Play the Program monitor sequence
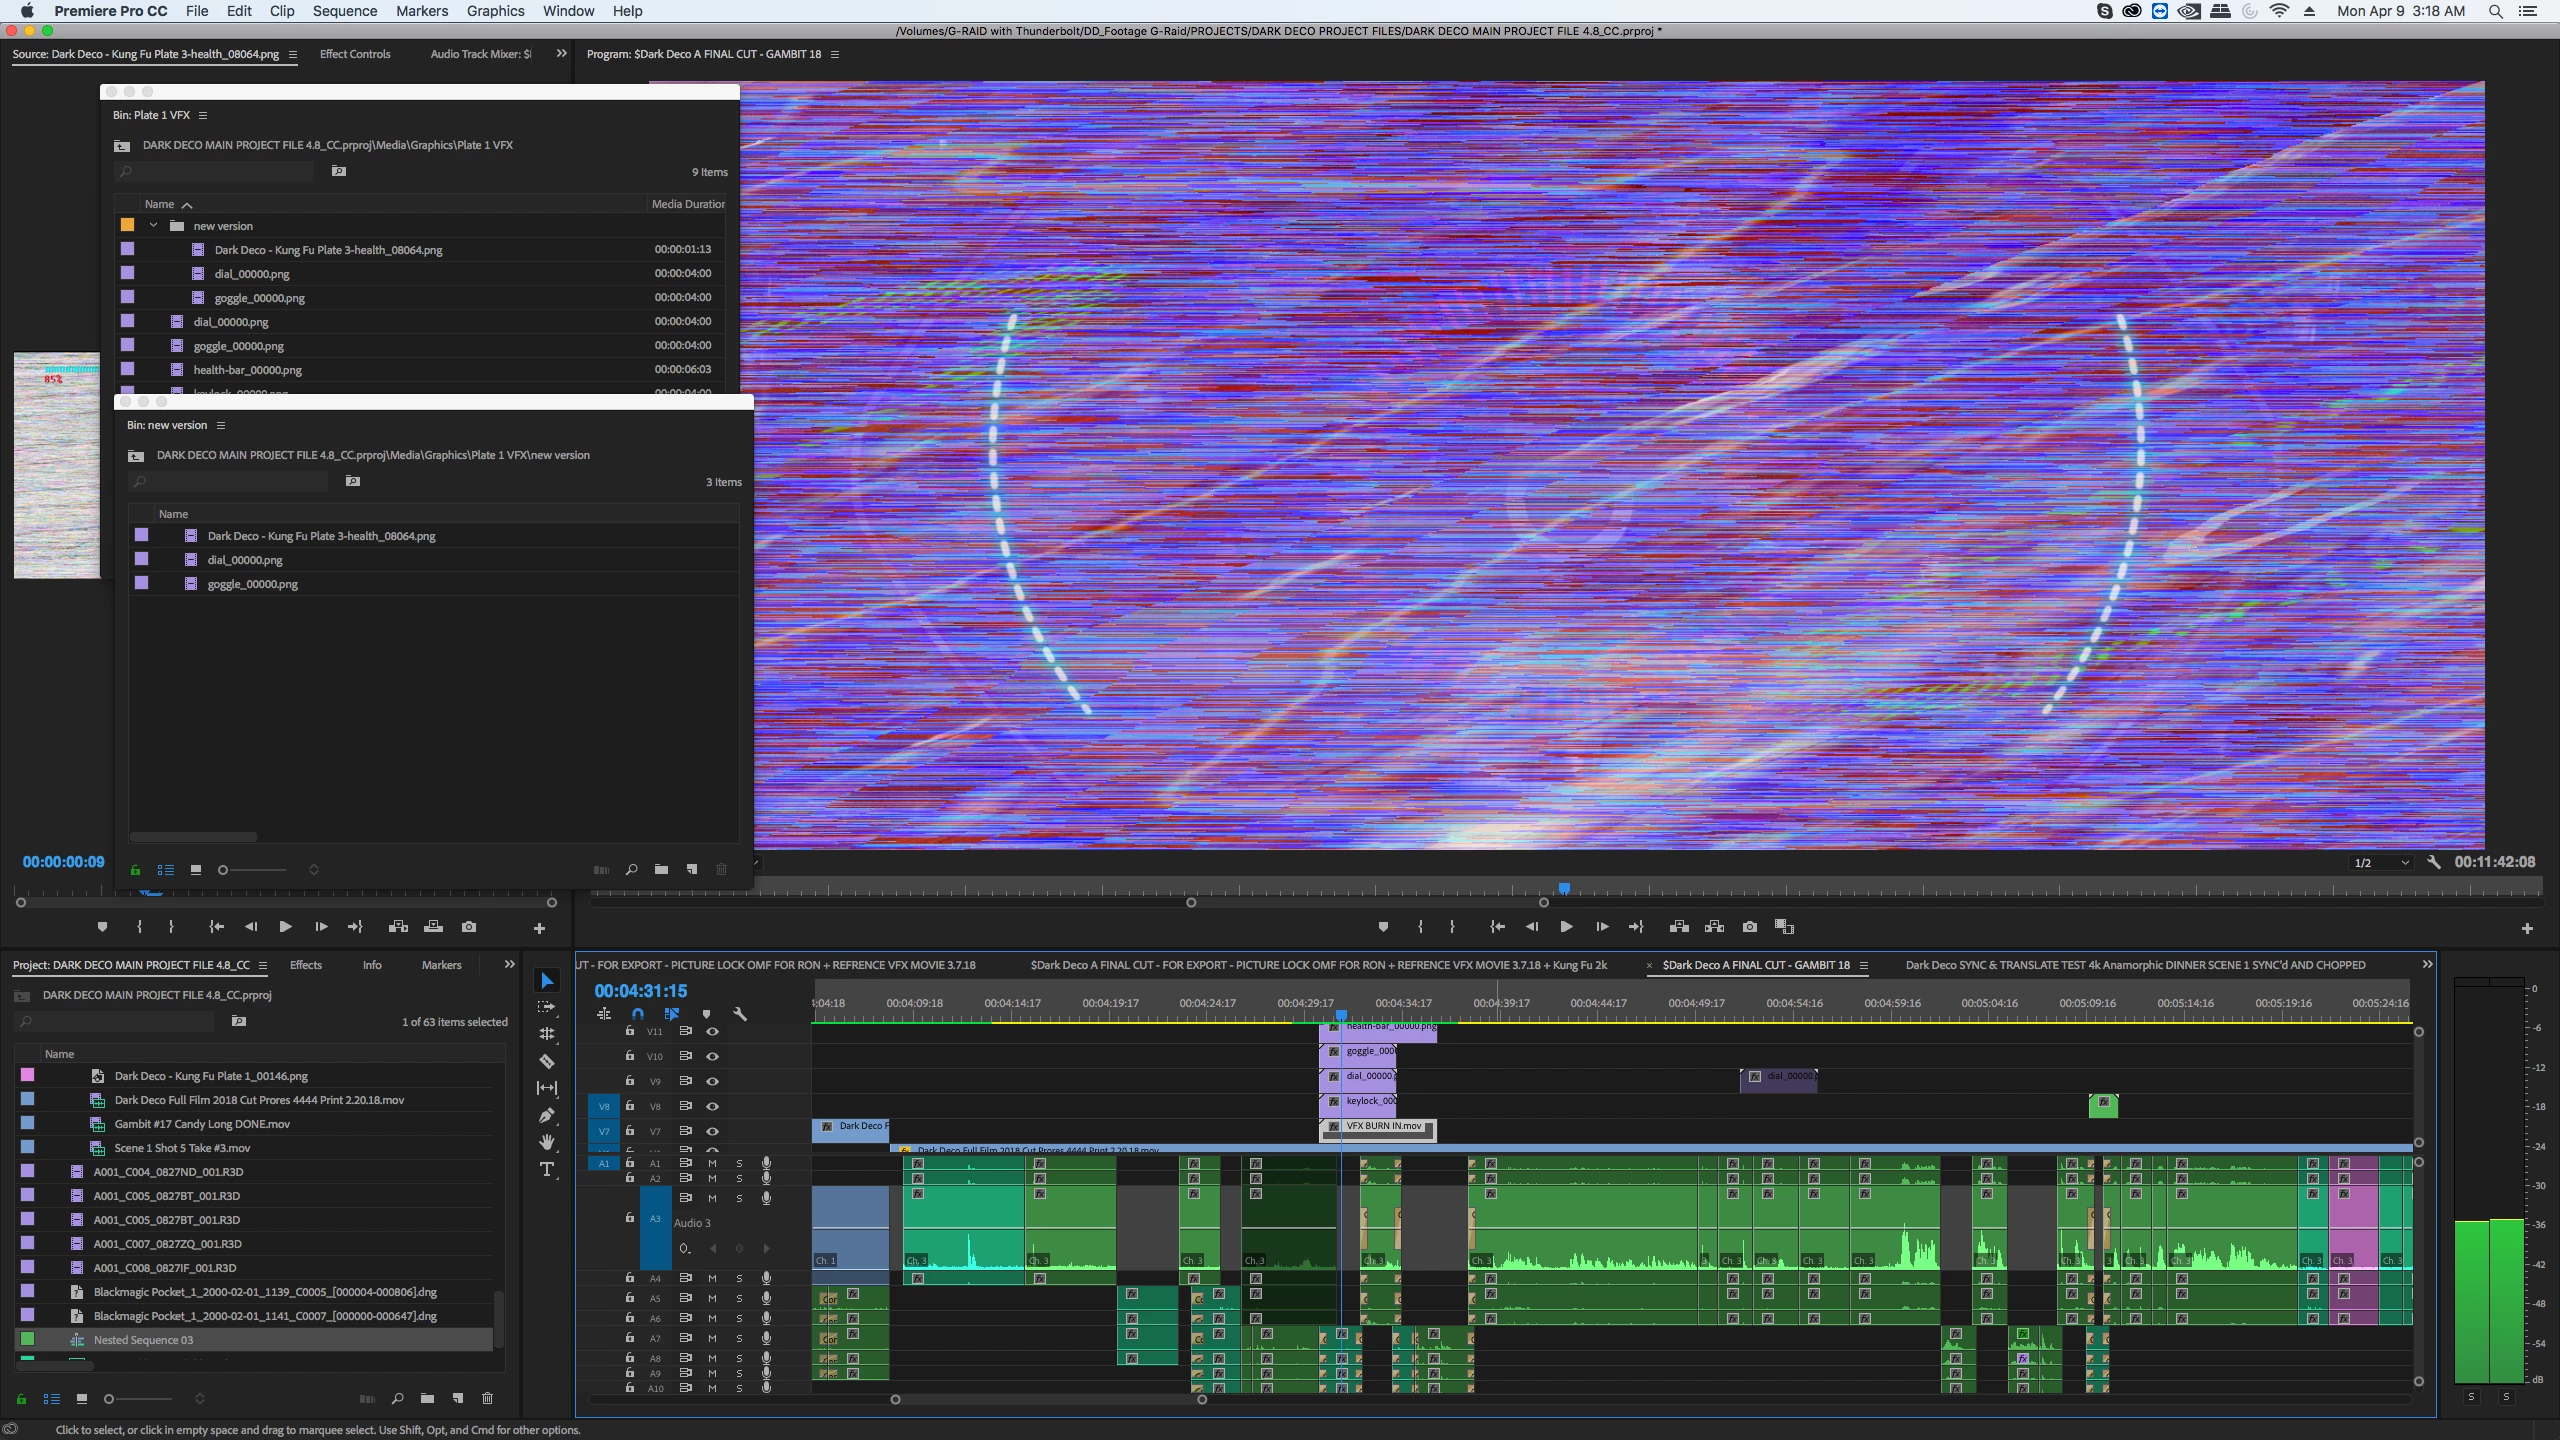Screen dimensions: 2560x1440 (x=1566, y=927)
